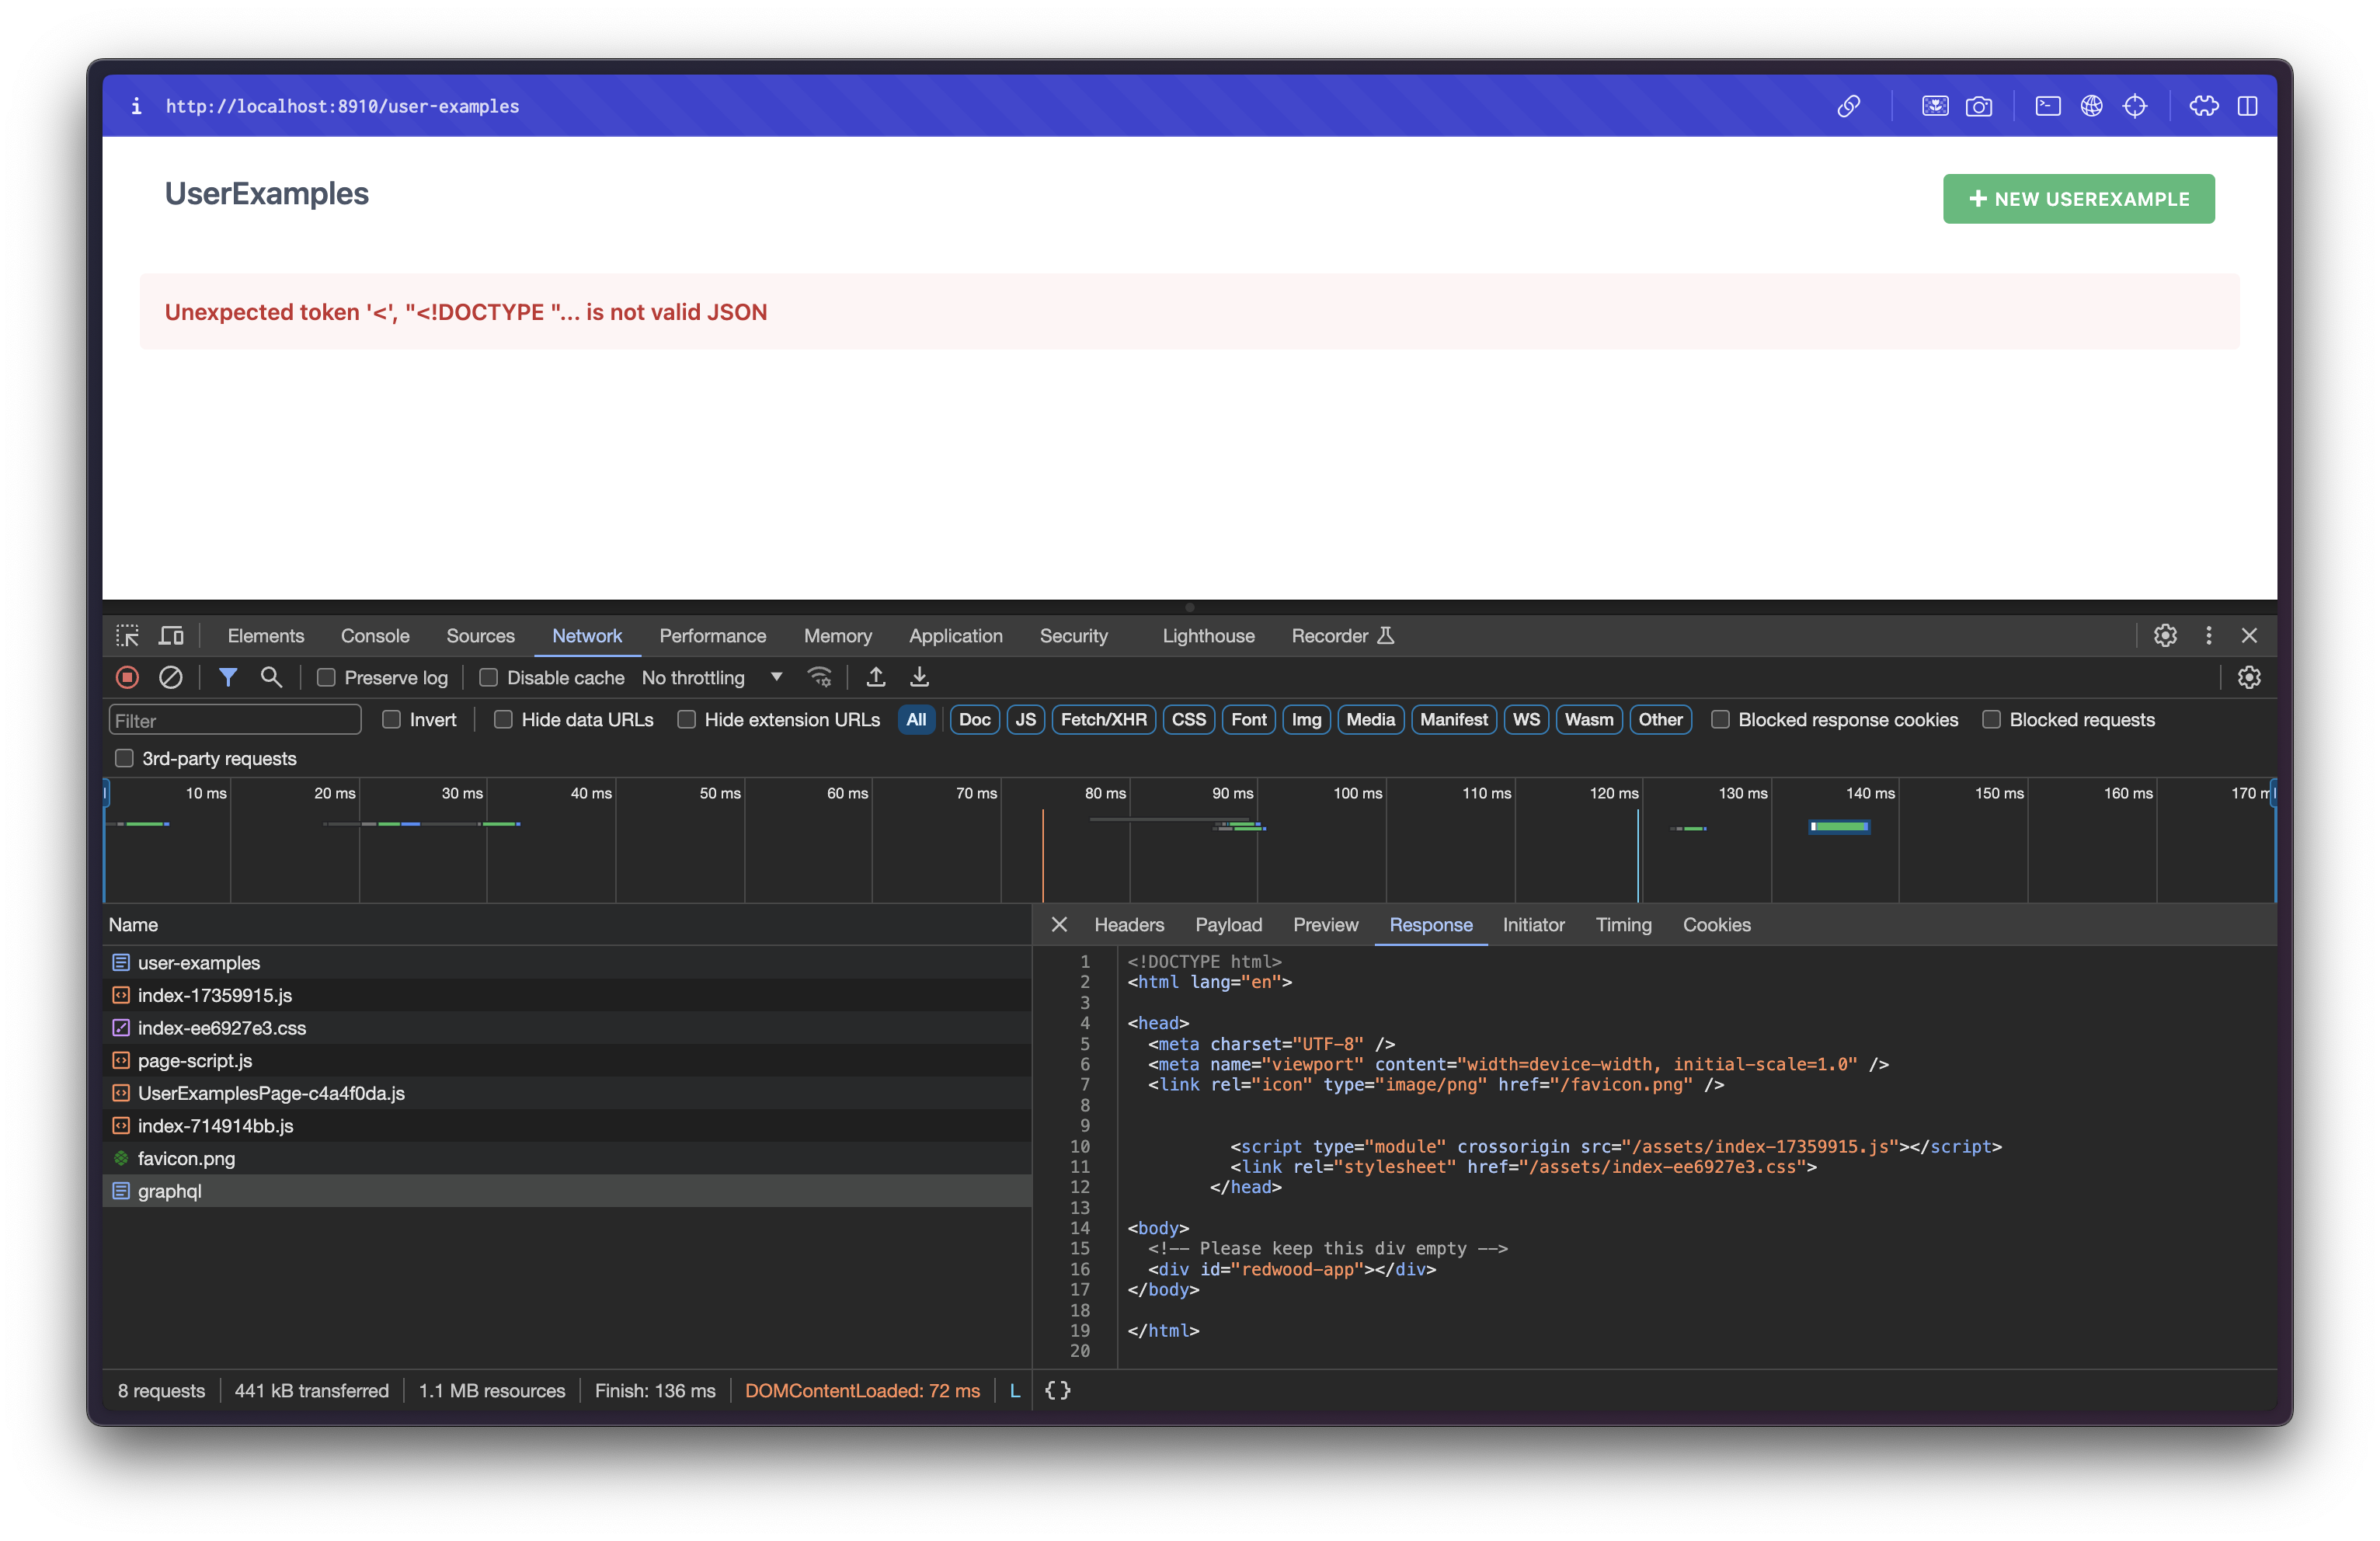The width and height of the screenshot is (2380, 1541).
Task: Select UserExamplesPage-c4a4f0da.js request
Action: (x=567, y=1093)
